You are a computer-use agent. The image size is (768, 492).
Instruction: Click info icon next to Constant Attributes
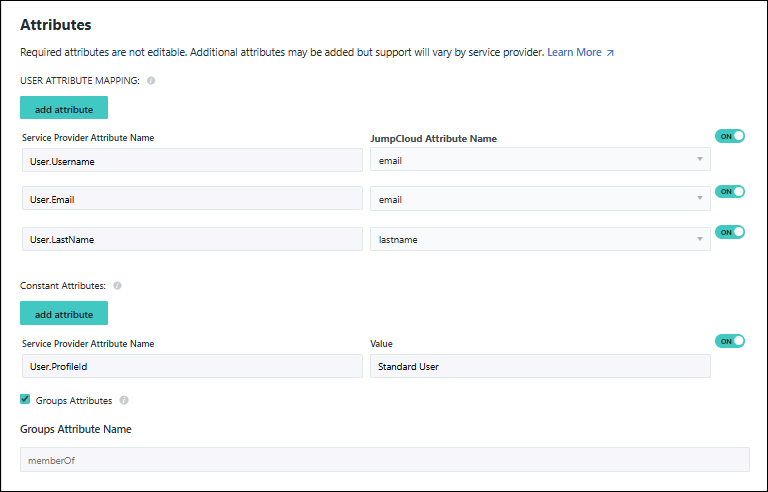pyautogui.click(x=117, y=286)
